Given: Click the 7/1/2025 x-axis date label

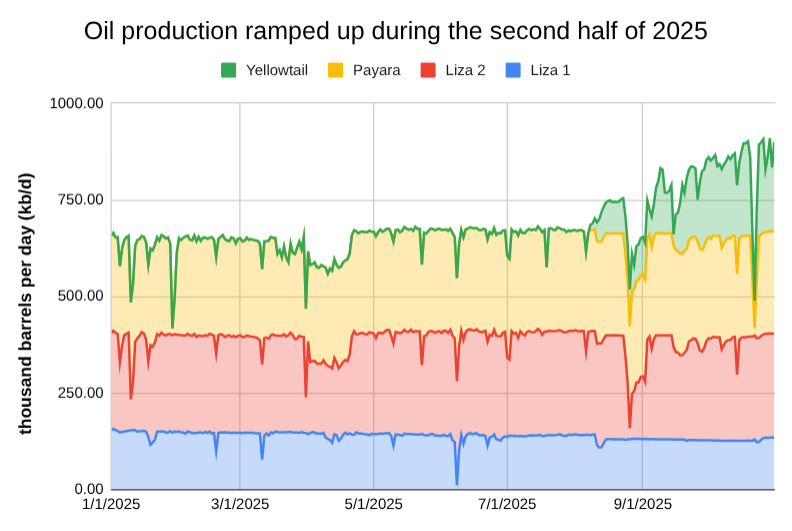Looking at the screenshot, I should tap(507, 504).
